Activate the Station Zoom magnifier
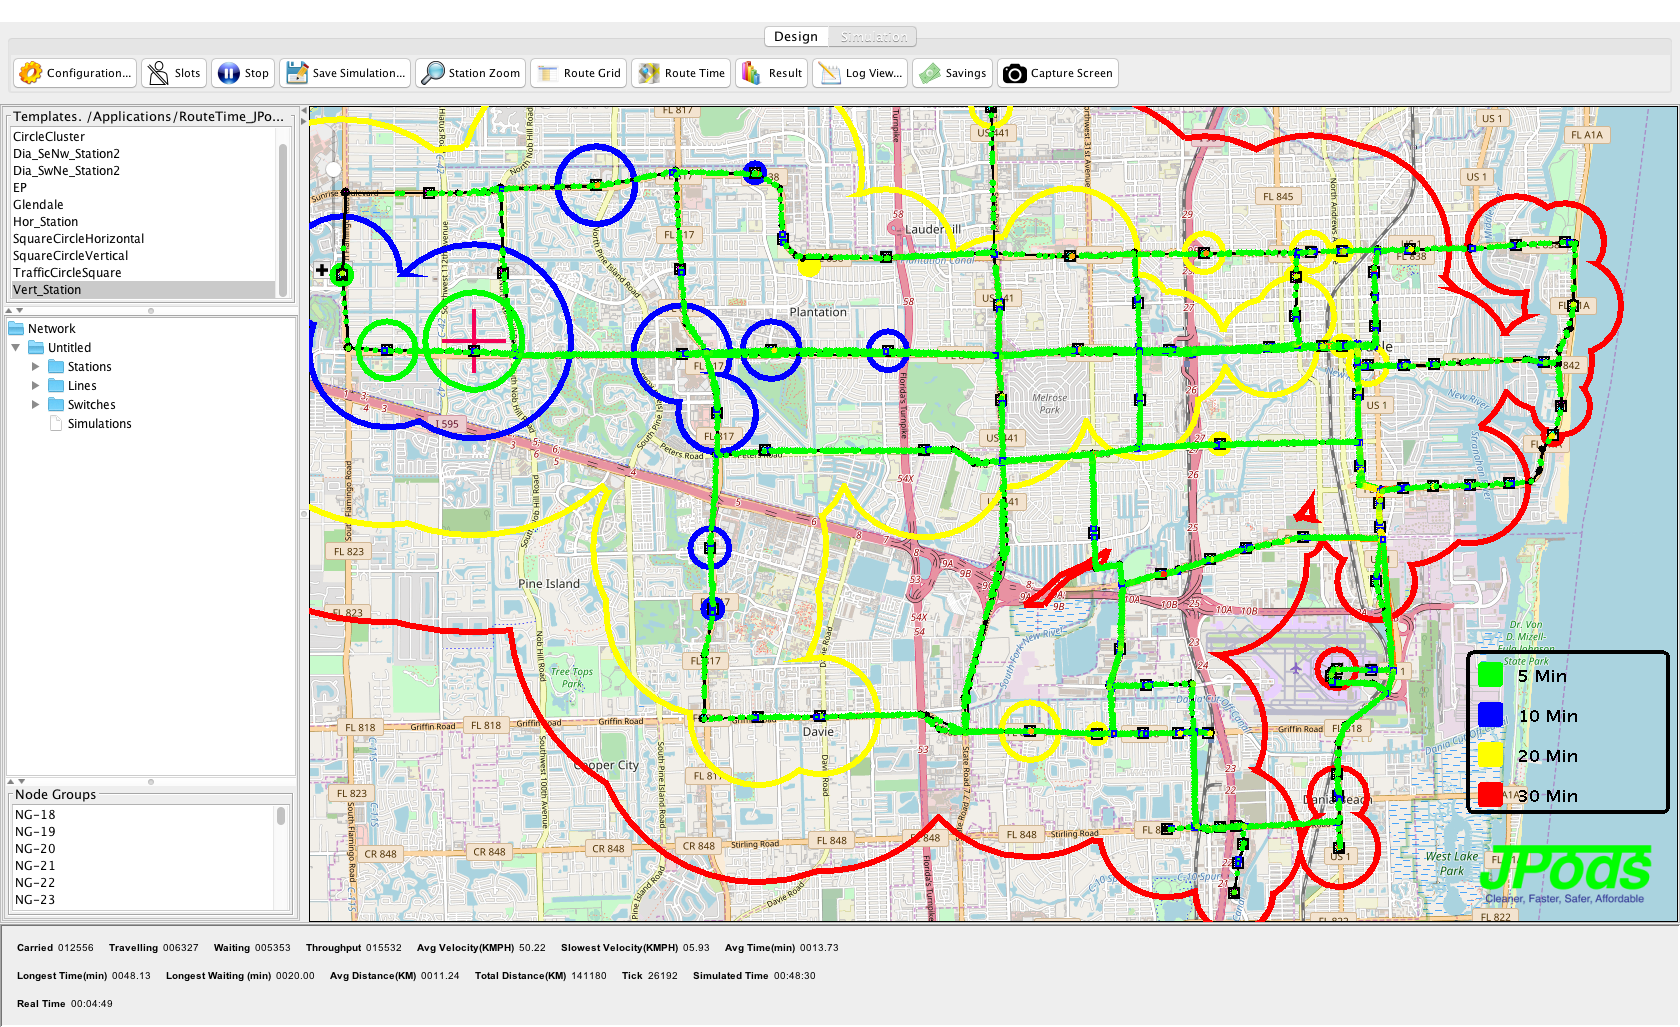The width and height of the screenshot is (1680, 1027). click(x=433, y=73)
